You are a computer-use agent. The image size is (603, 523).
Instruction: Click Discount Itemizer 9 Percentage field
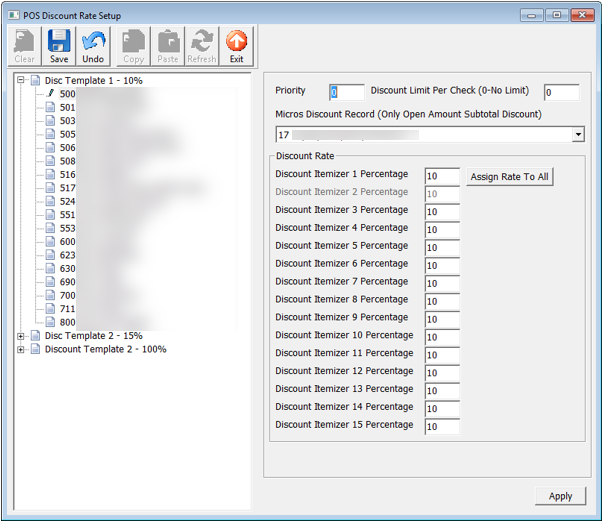click(442, 319)
